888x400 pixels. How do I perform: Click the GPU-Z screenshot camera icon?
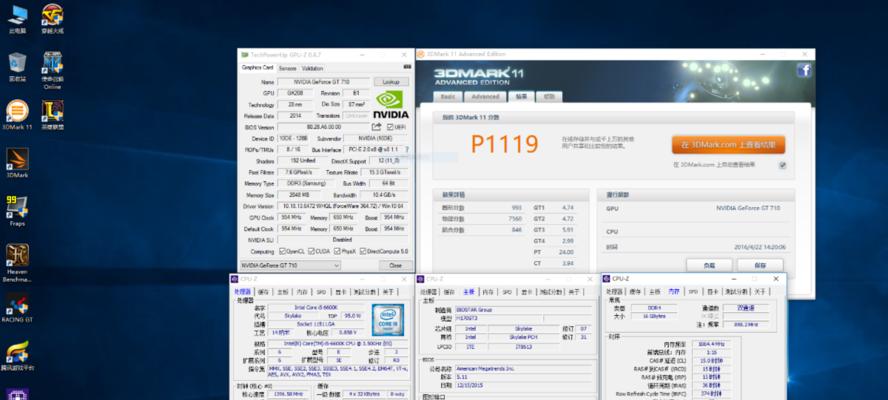[x=407, y=67]
